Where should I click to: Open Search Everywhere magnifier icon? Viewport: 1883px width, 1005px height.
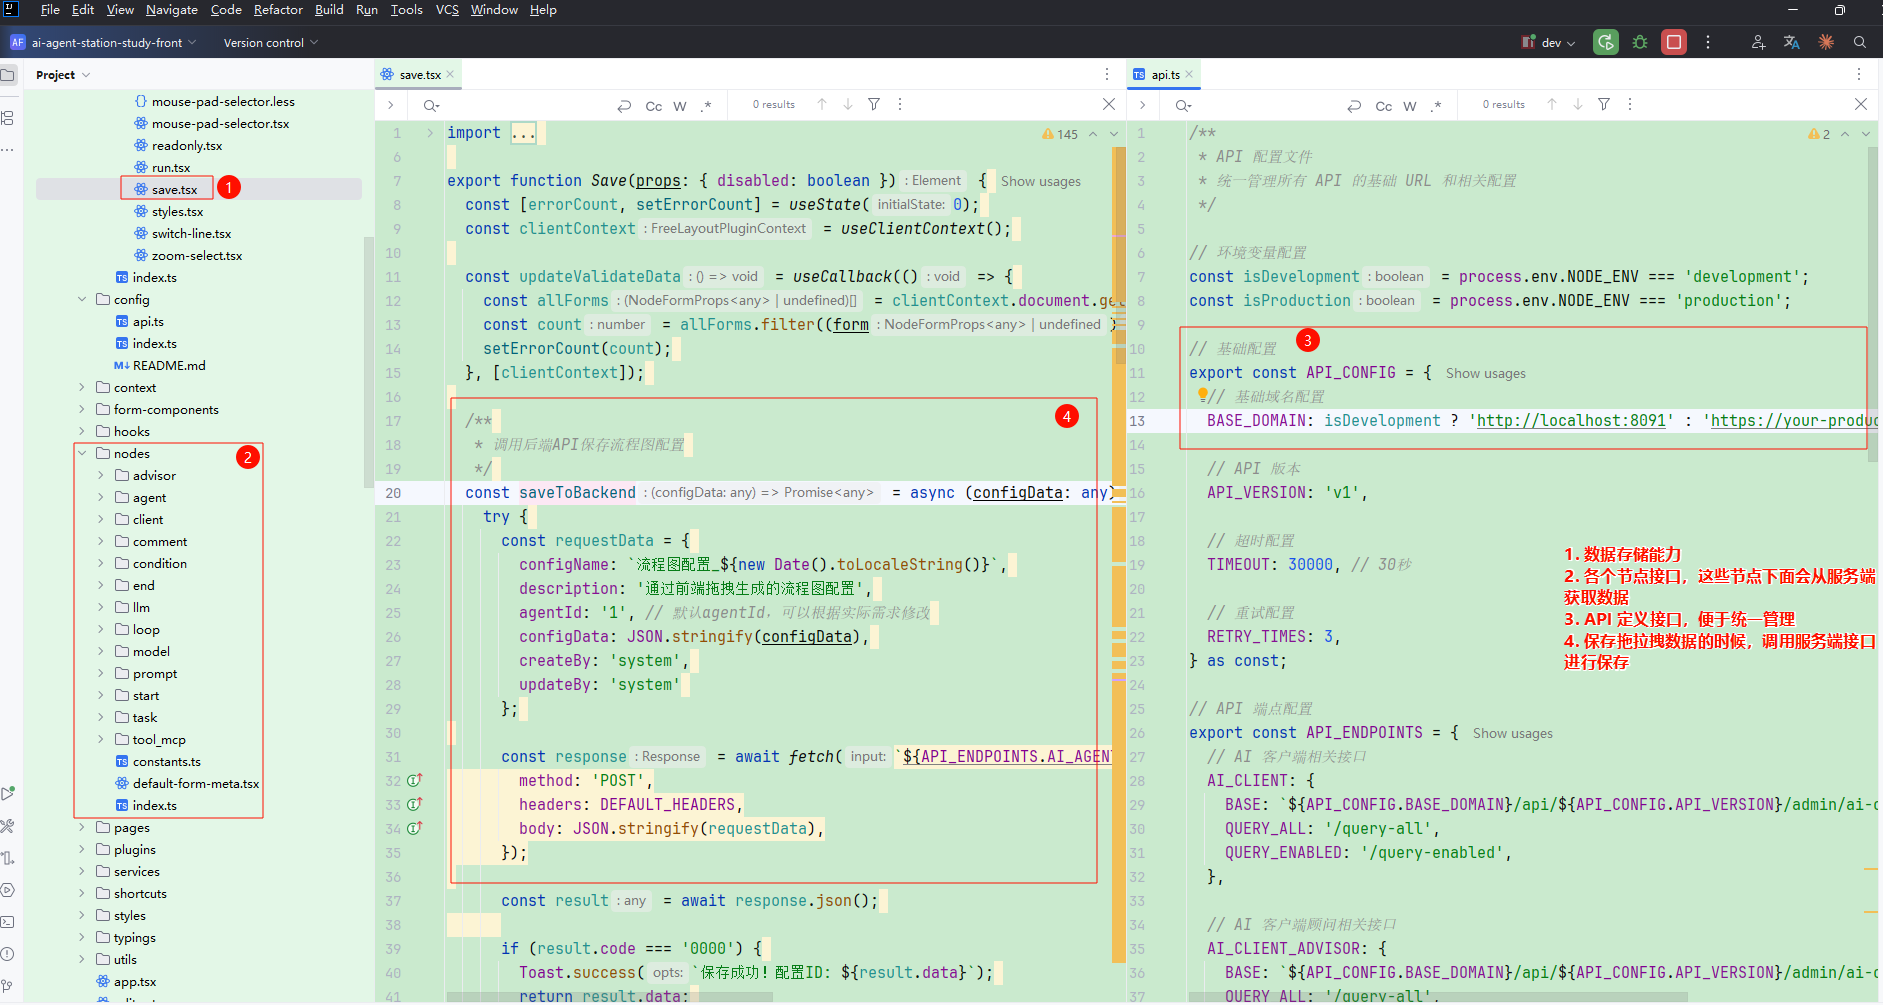click(1860, 42)
